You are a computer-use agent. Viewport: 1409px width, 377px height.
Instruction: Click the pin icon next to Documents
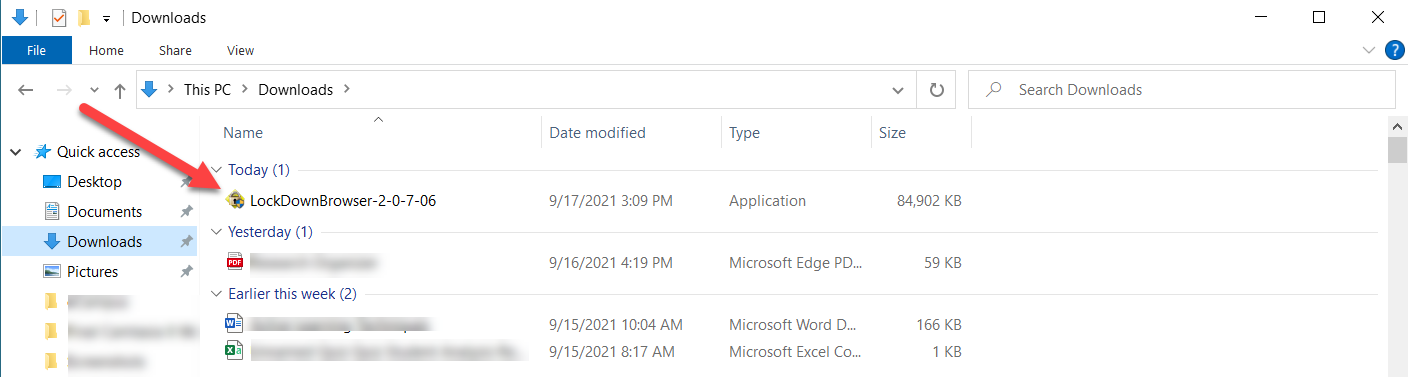point(186,212)
